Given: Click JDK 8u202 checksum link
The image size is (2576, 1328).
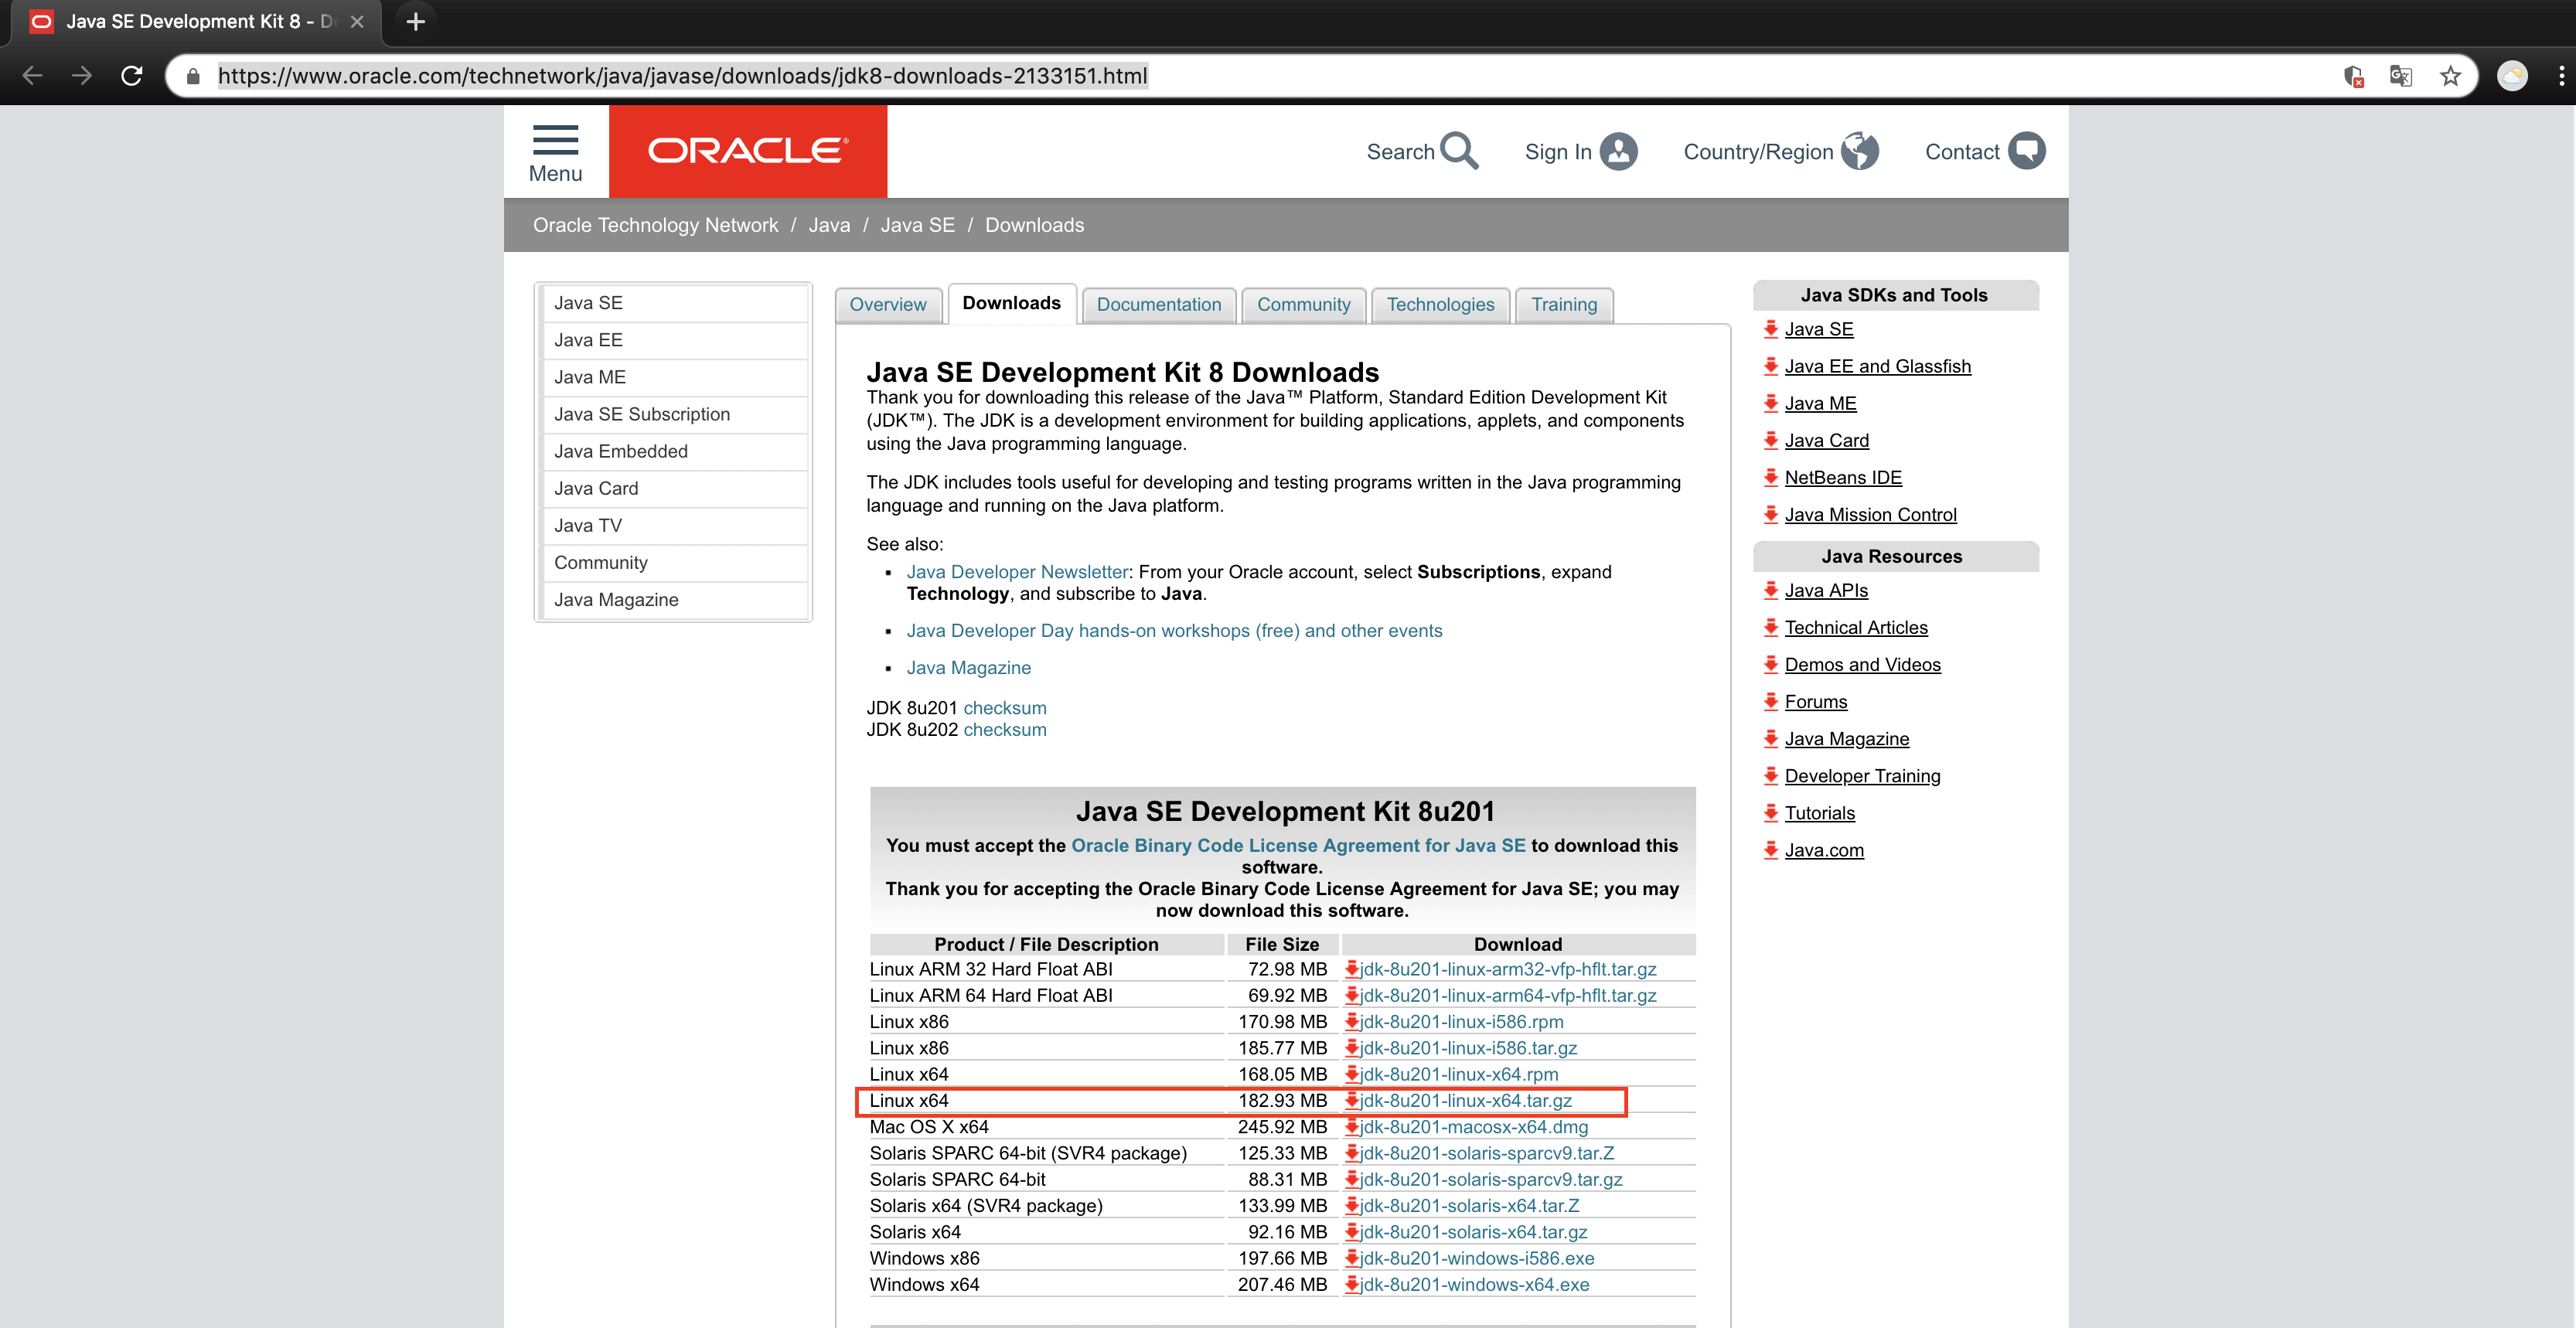Looking at the screenshot, I should [x=1004, y=729].
